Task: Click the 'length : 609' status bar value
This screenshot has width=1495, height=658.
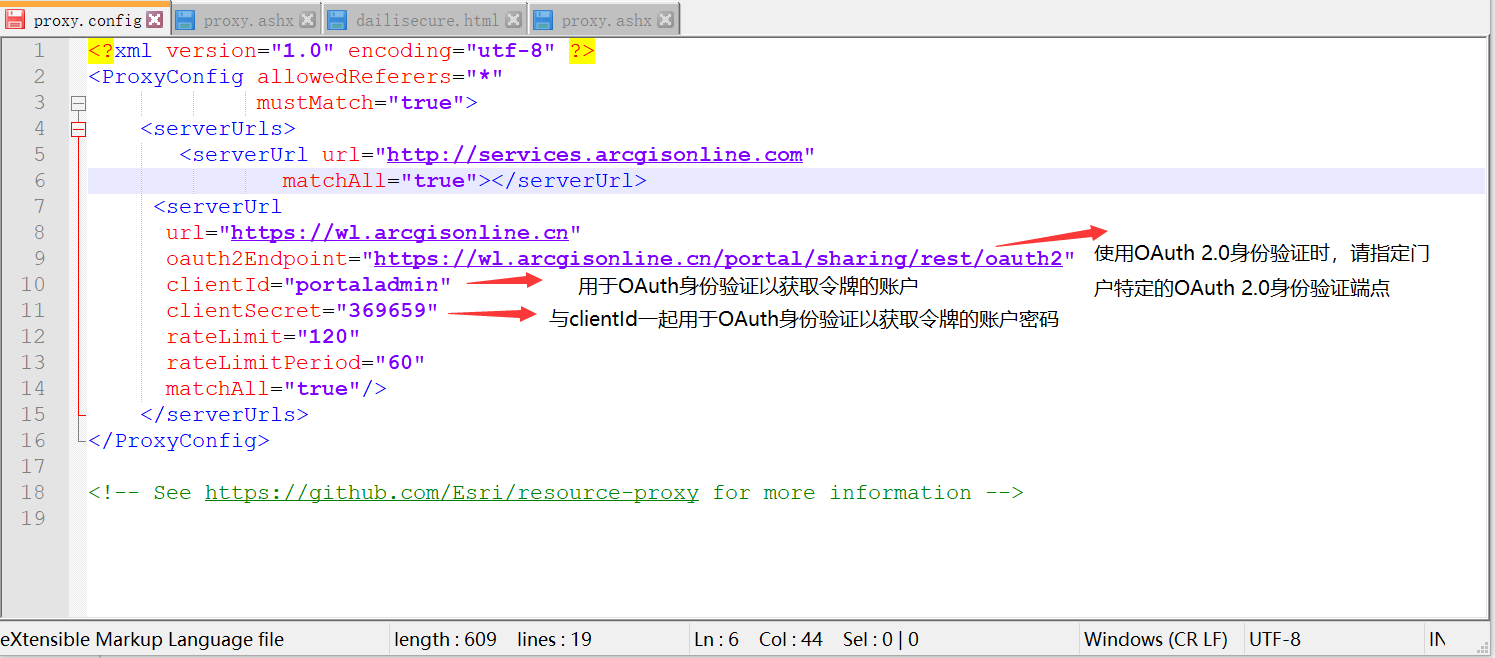Action: 445,639
